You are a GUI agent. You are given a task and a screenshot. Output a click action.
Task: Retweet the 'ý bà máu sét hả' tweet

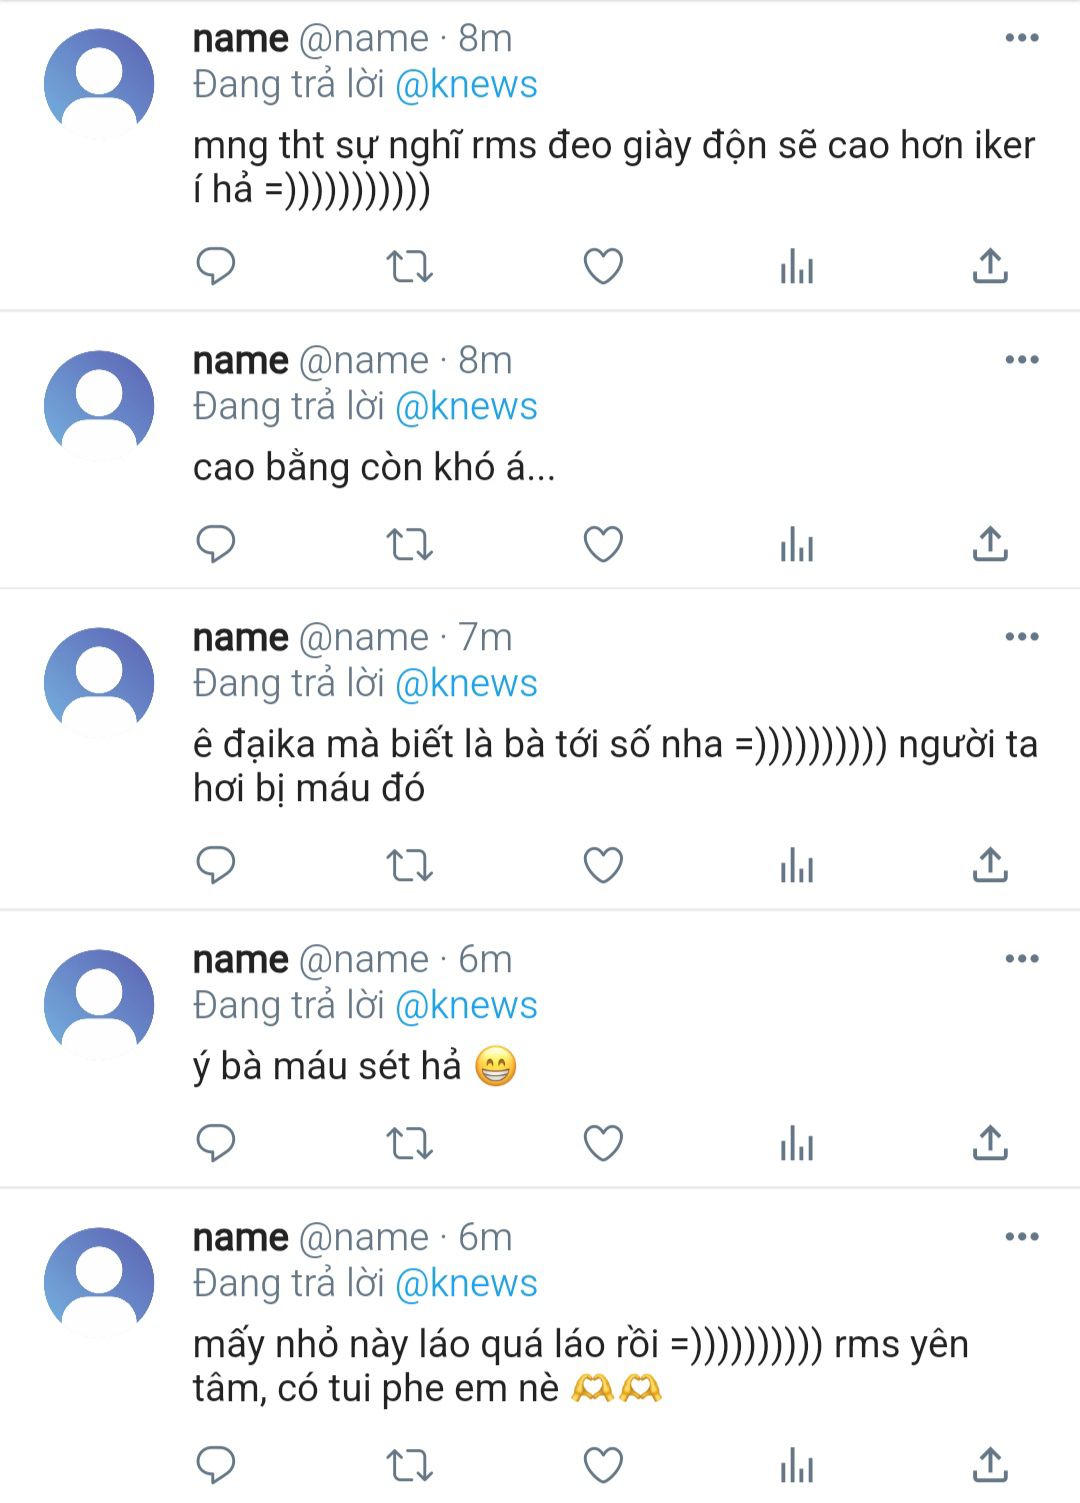point(409,1143)
